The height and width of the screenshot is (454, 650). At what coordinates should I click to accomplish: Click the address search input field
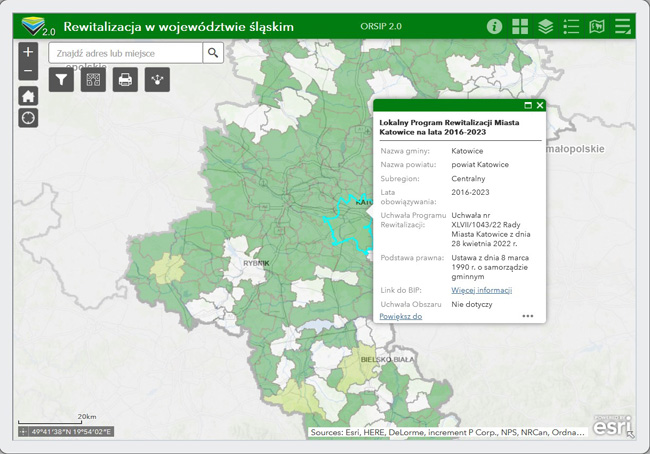125,53
